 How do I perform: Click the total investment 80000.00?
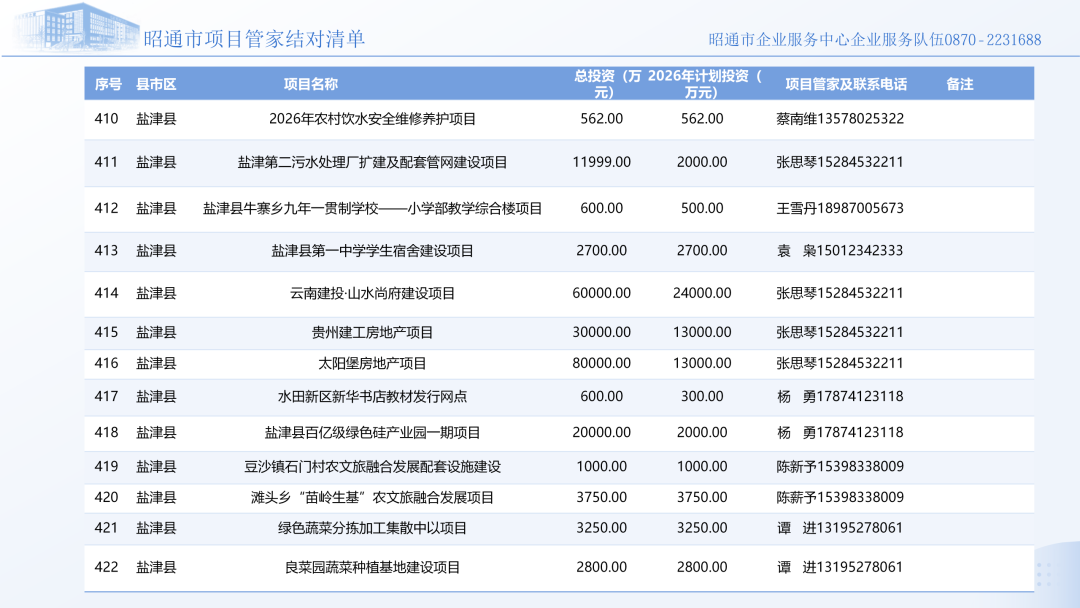[x=601, y=363]
